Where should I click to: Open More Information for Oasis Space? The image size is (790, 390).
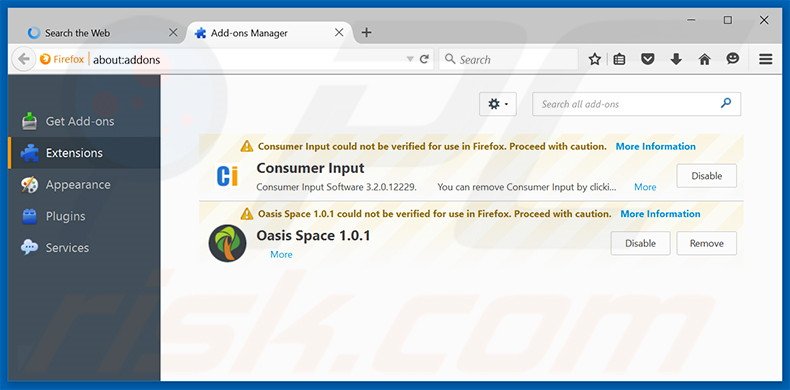[x=660, y=214]
